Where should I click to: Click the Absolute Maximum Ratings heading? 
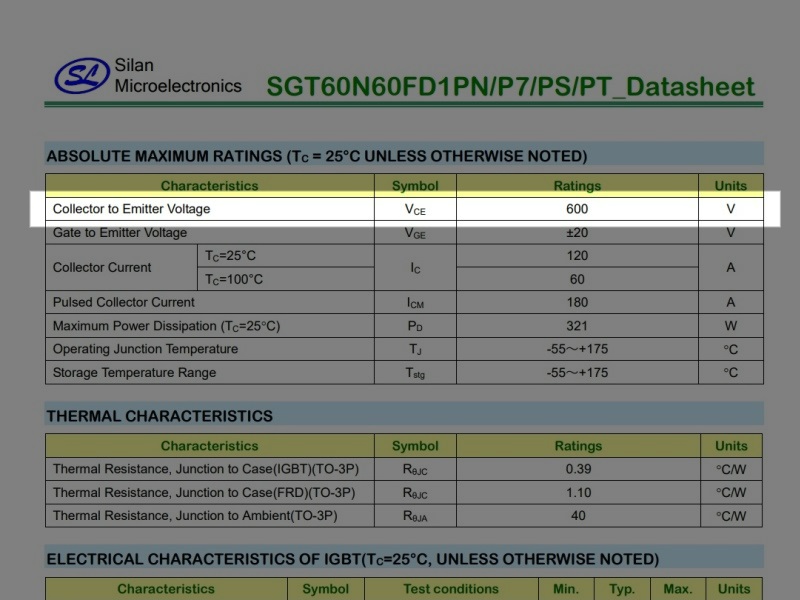(x=317, y=156)
